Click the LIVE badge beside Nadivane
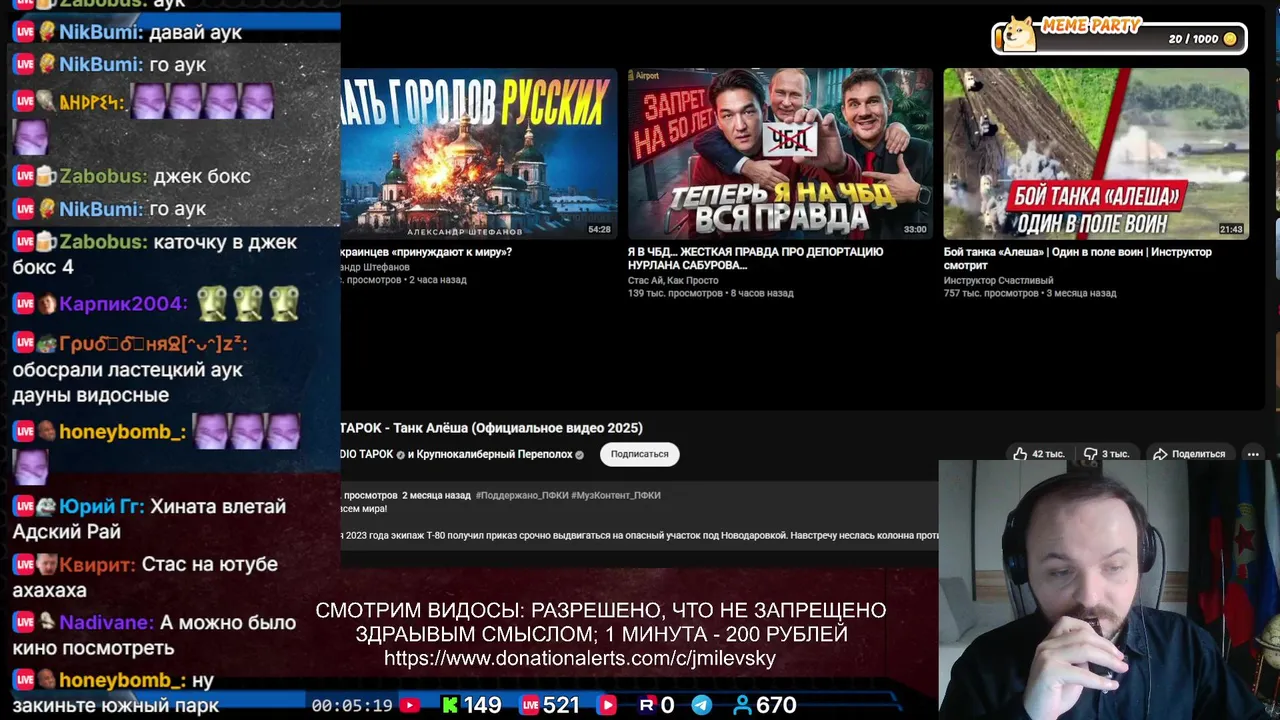The height and width of the screenshot is (720, 1280). [24, 623]
